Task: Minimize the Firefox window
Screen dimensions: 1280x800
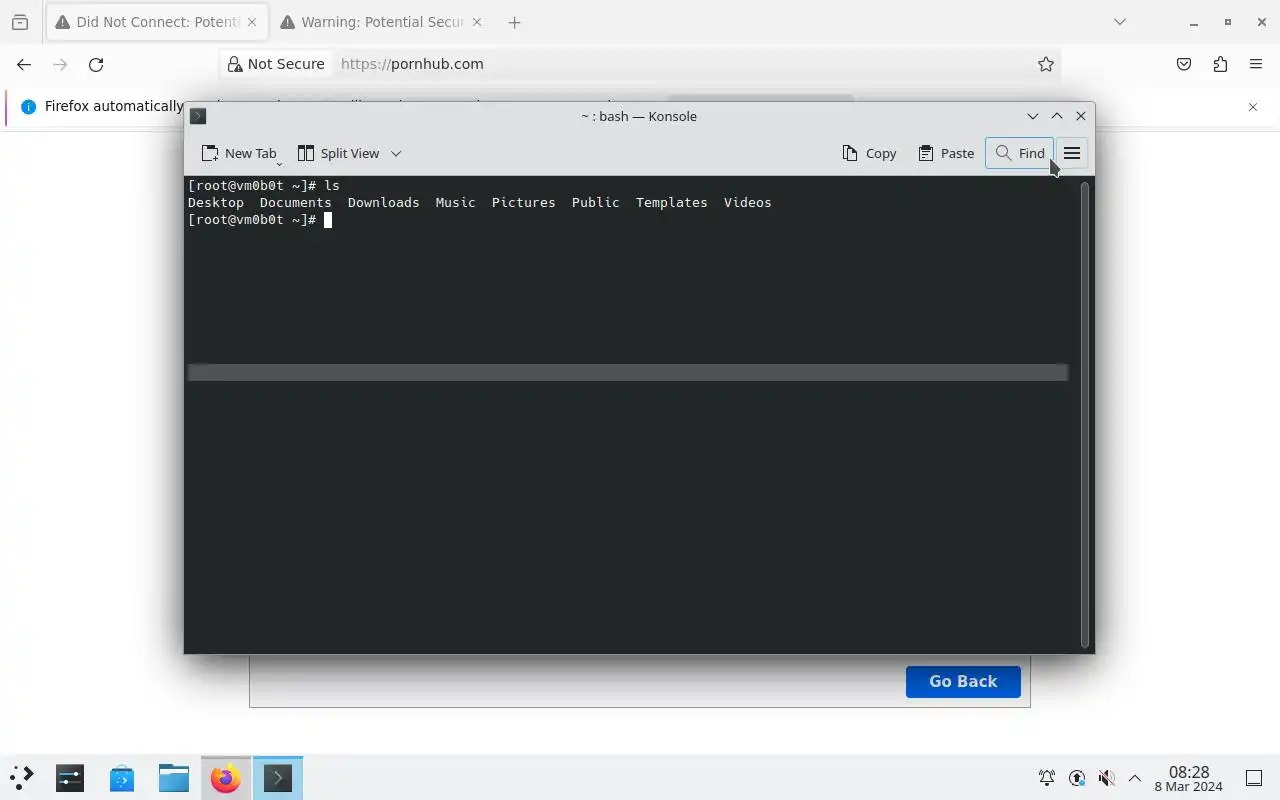Action: coord(1194,22)
